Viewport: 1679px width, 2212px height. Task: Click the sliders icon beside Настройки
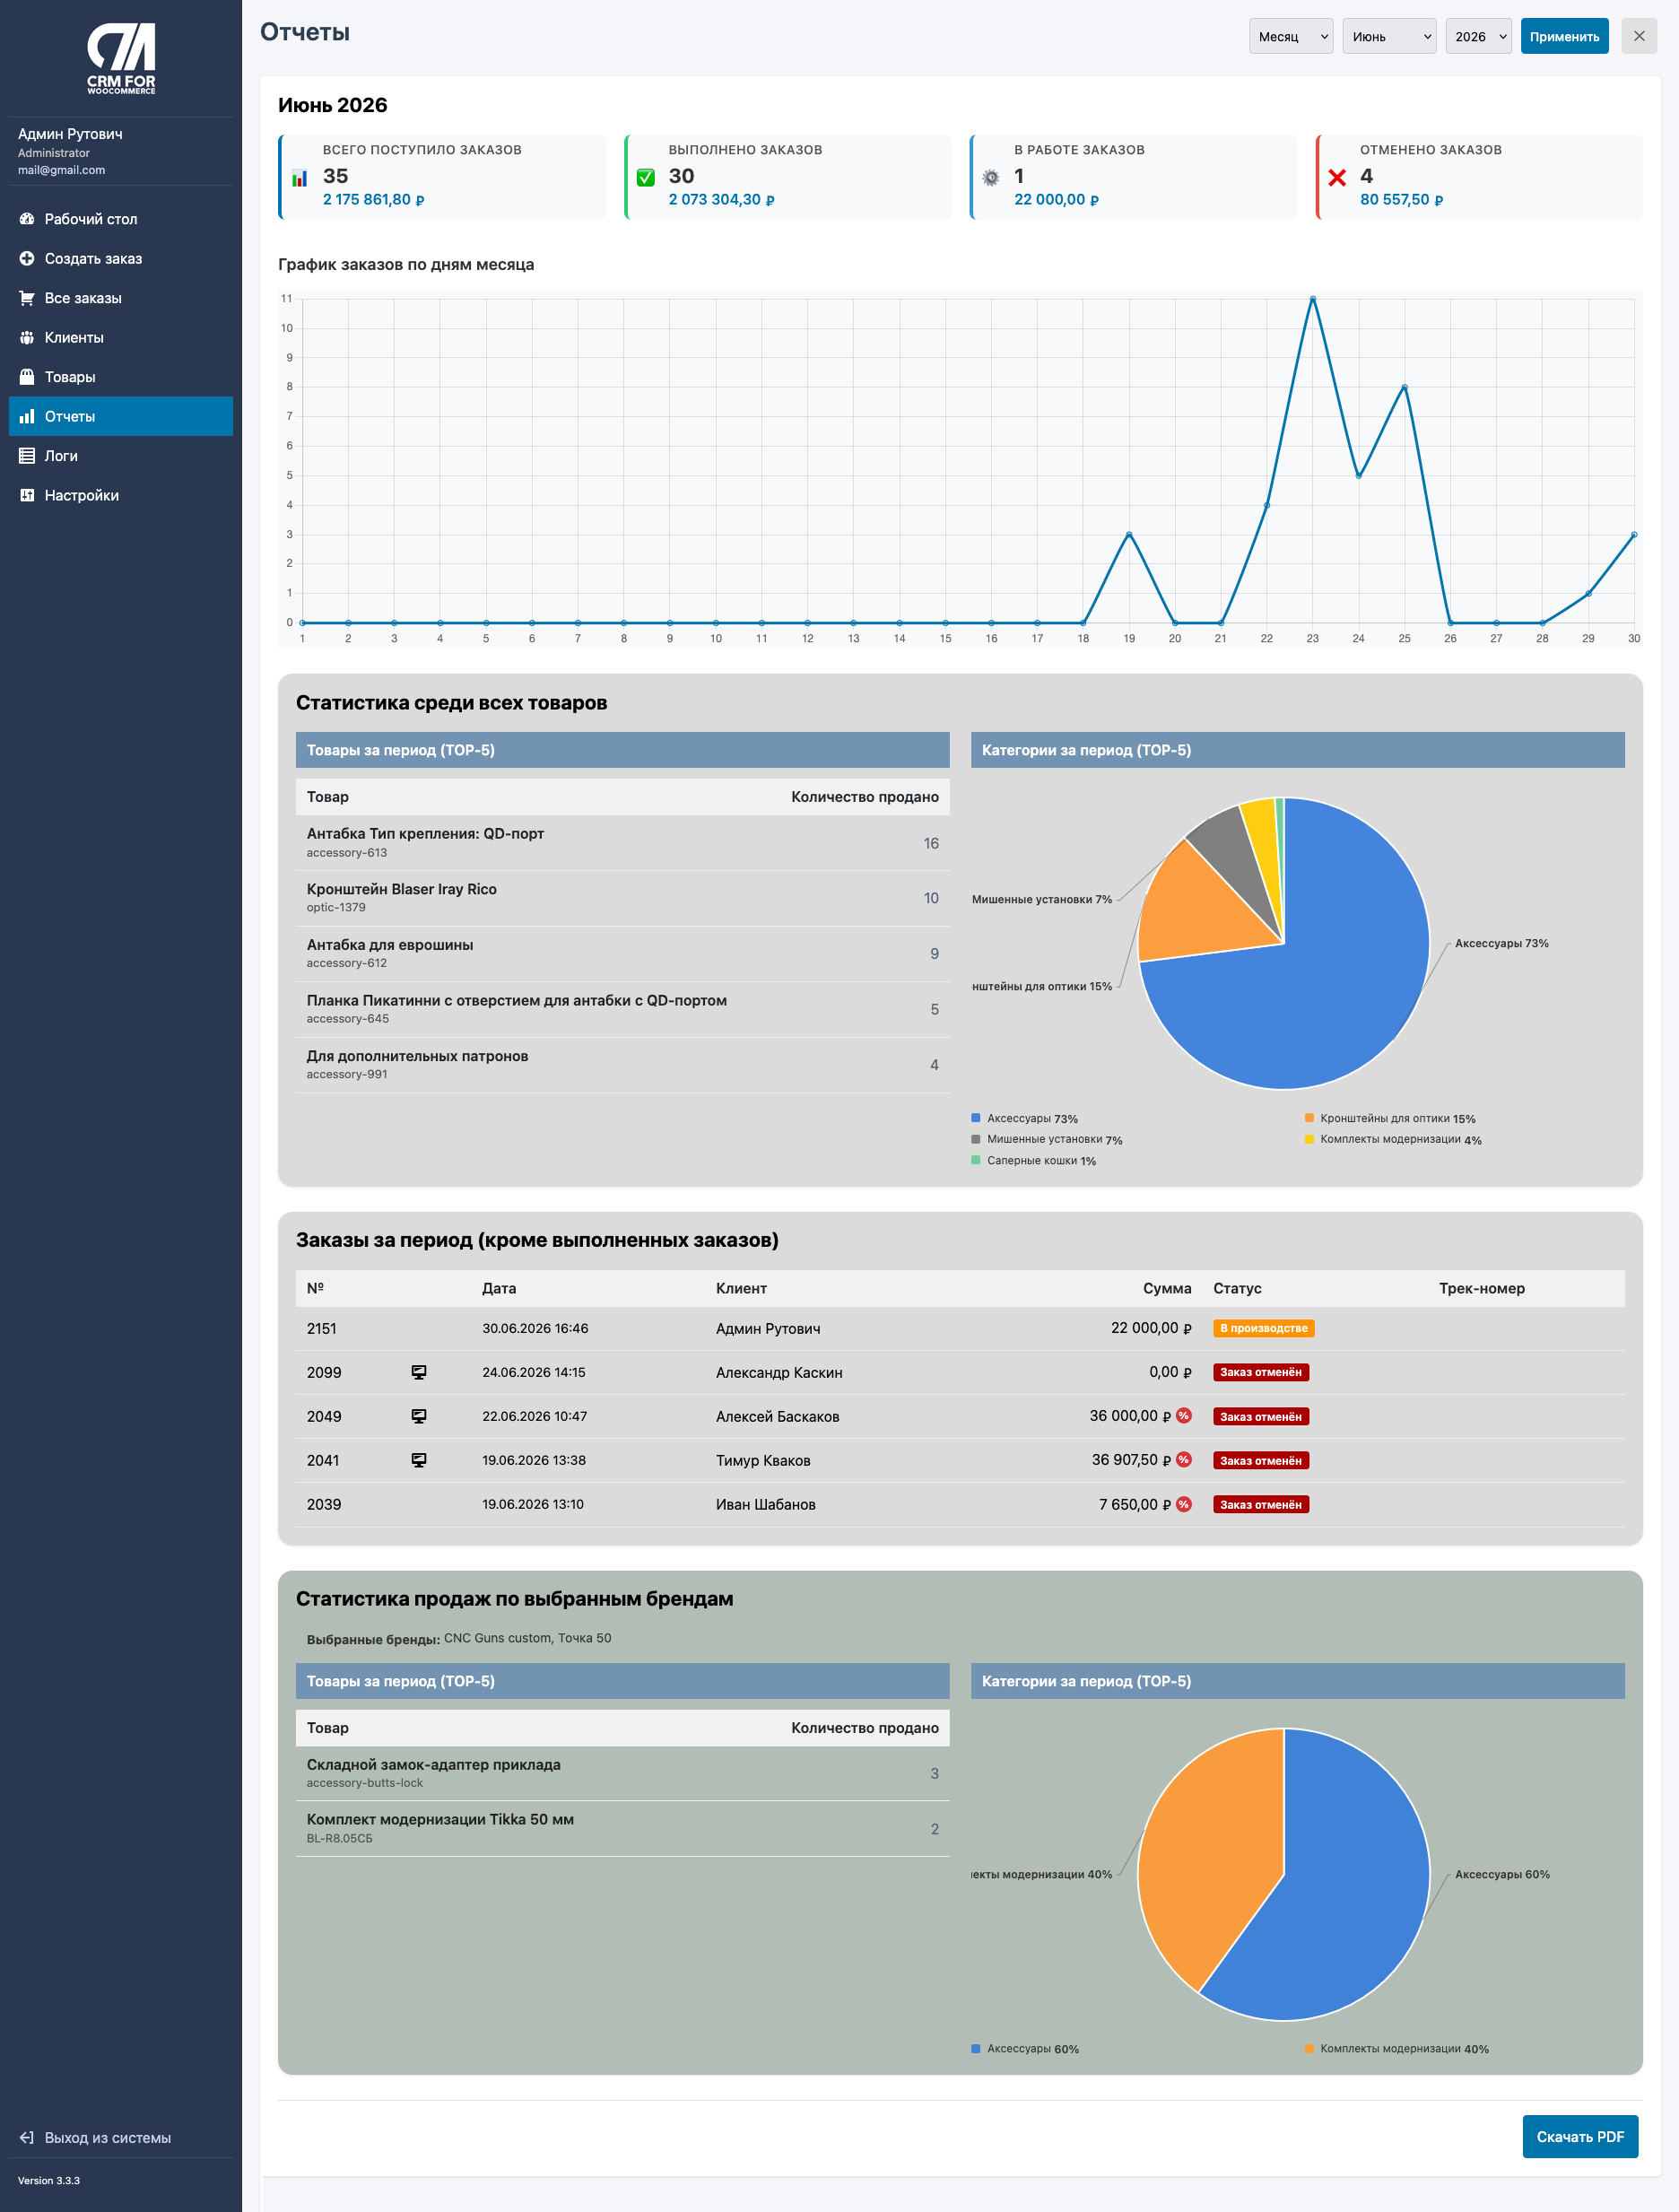coord(27,495)
